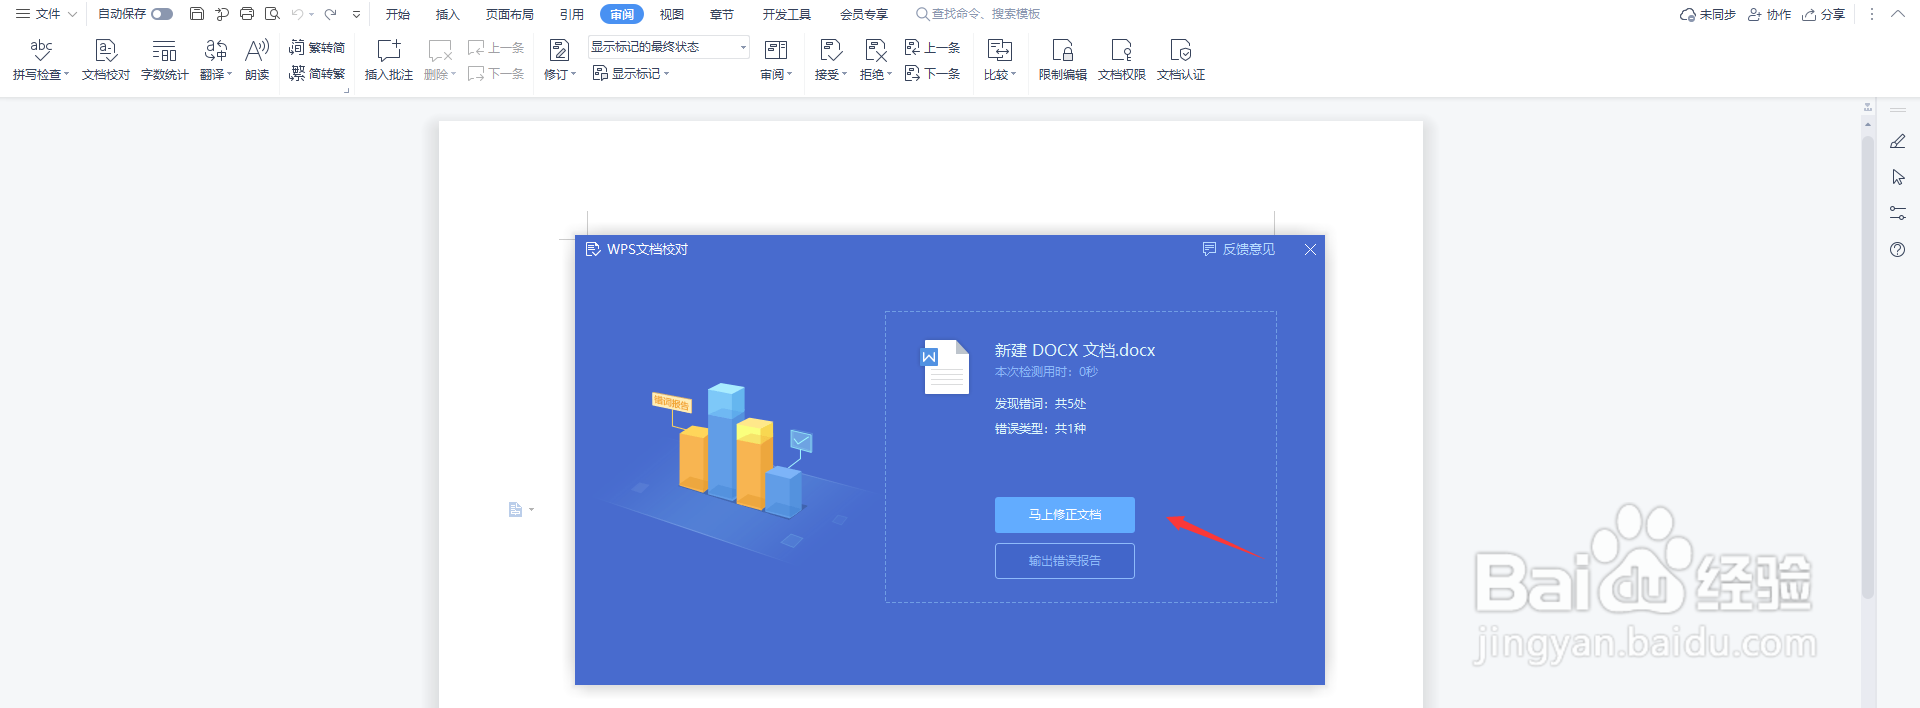Click the 反馈意见 feedback link in dialog

tap(1238, 249)
